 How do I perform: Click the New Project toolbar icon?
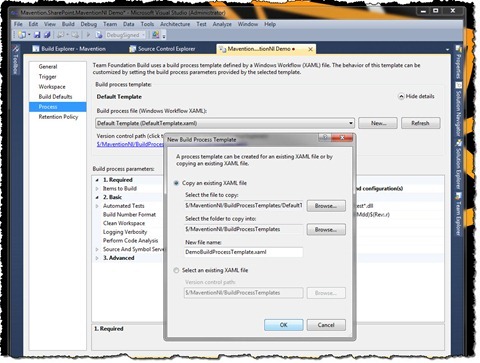click(x=22, y=35)
